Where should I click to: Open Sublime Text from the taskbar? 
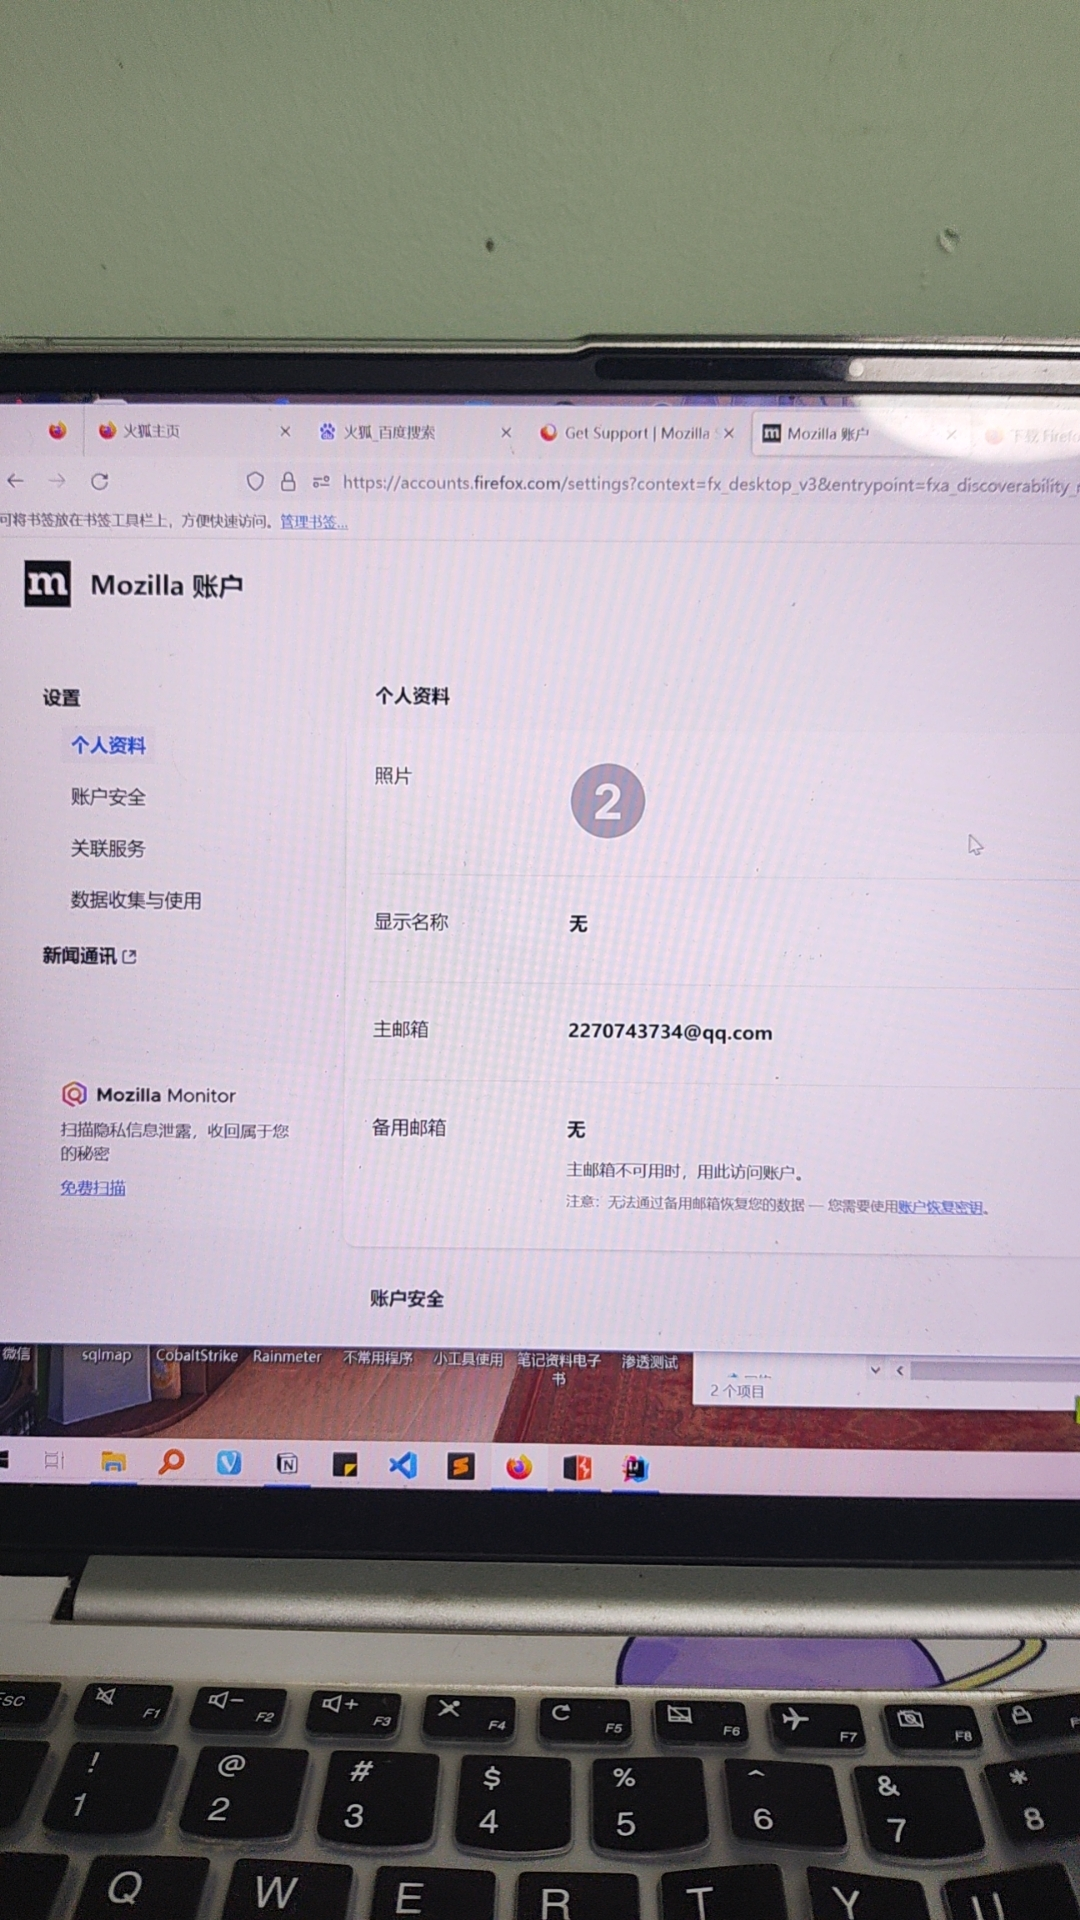461,1467
